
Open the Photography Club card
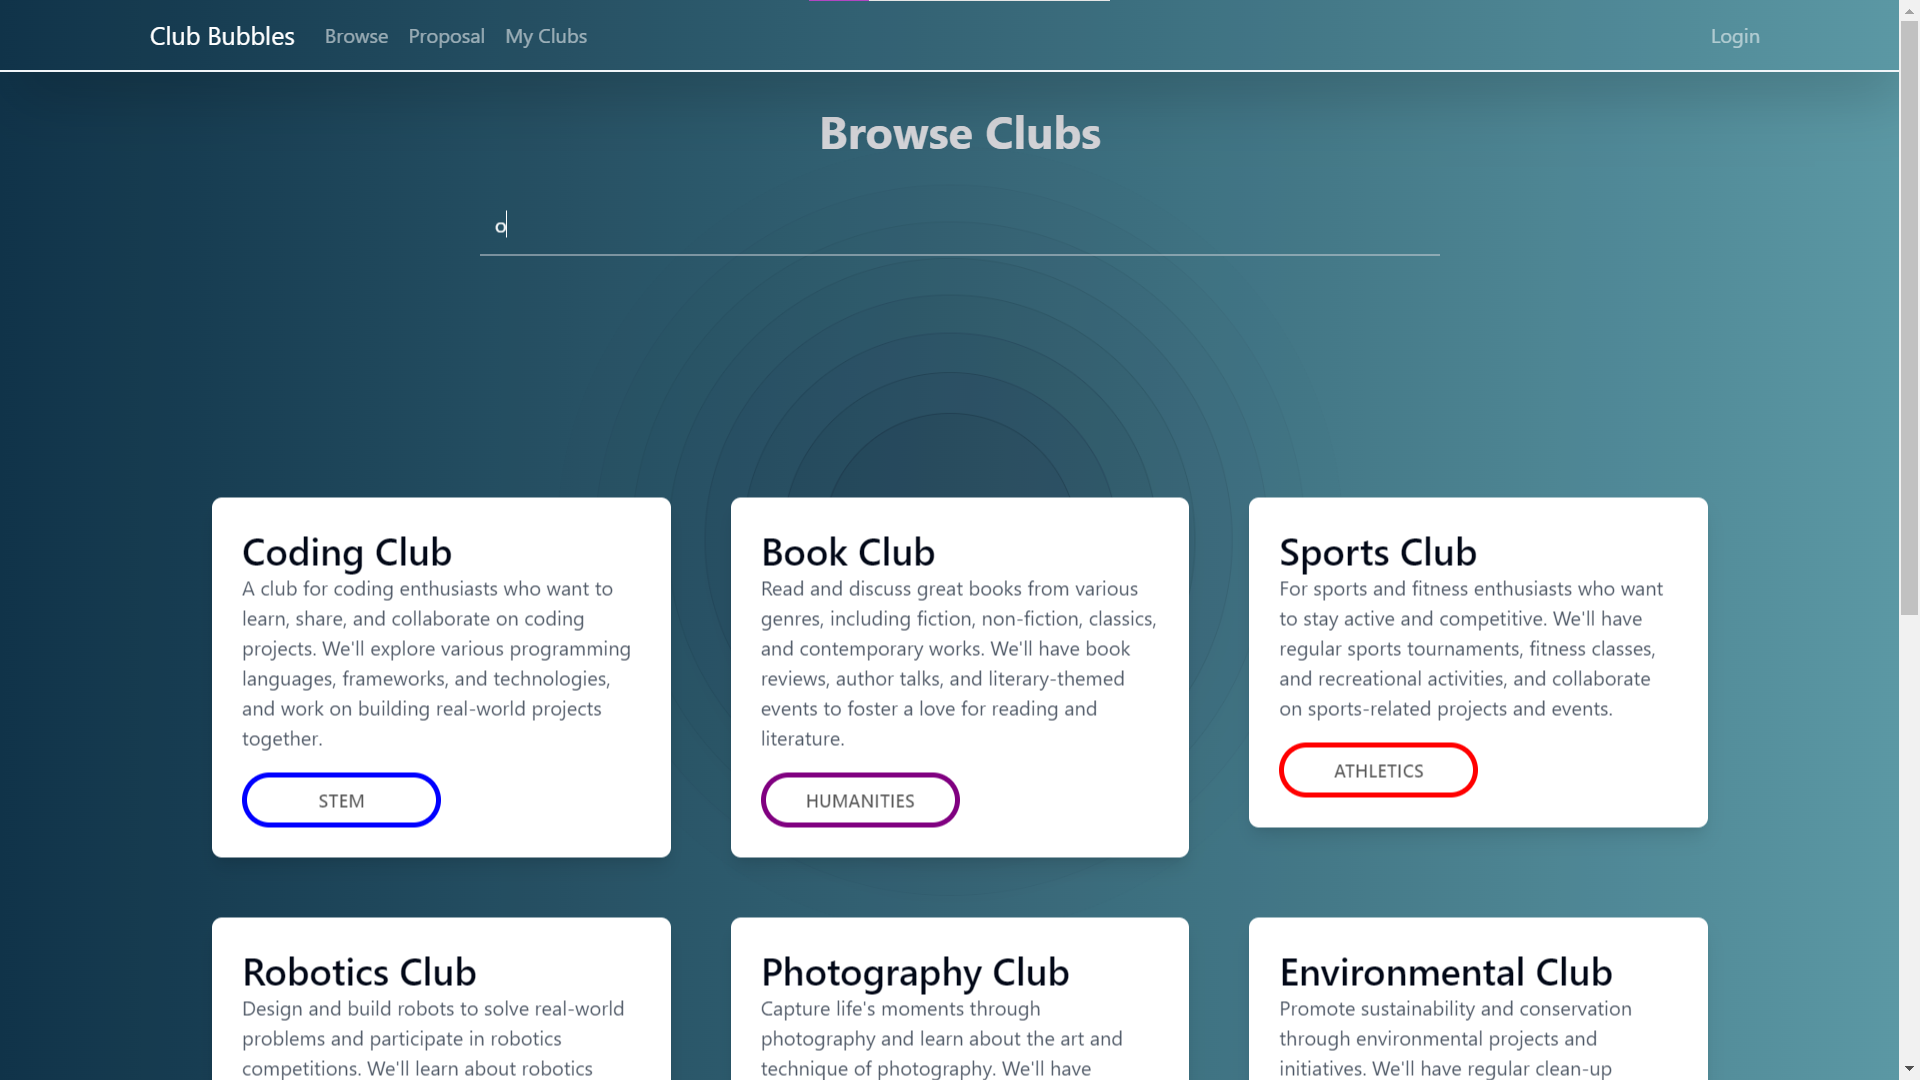point(959,998)
